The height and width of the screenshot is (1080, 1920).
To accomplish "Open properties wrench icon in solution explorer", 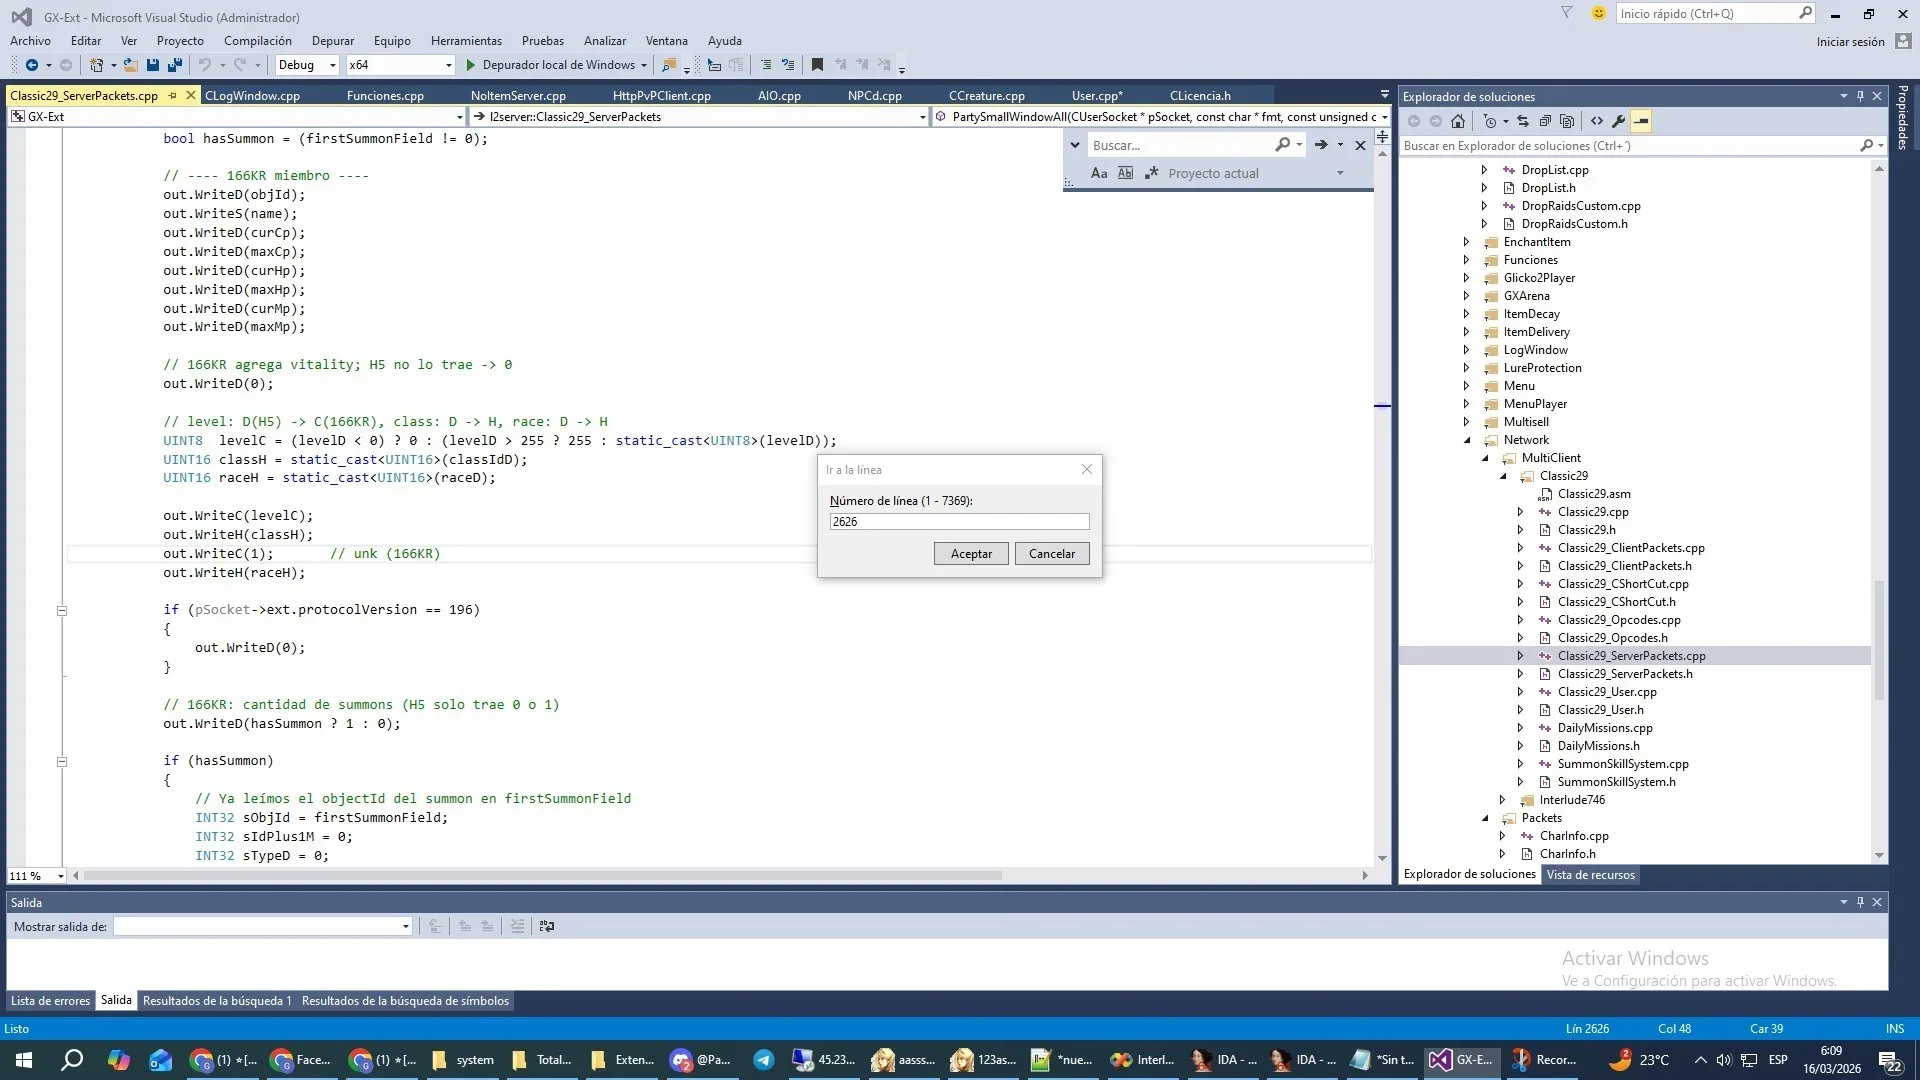I will click(x=1619, y=121).
